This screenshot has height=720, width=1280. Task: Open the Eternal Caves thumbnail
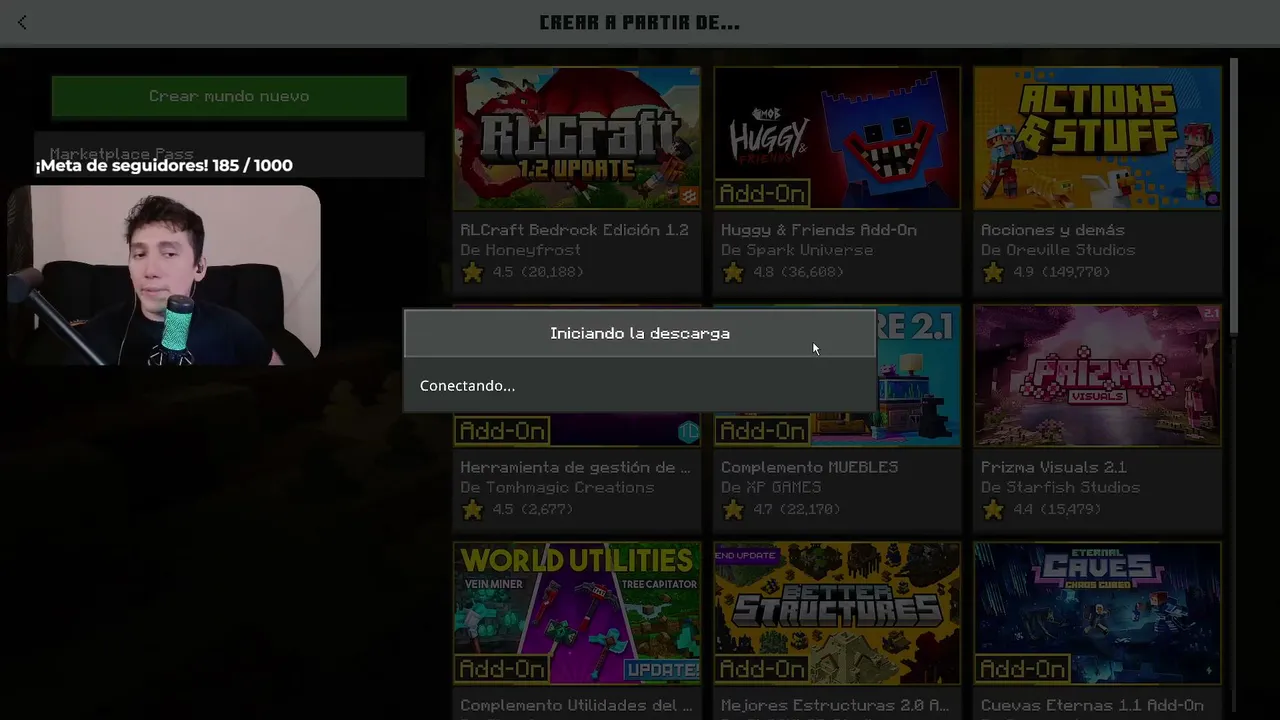(x=1098, y=613)
